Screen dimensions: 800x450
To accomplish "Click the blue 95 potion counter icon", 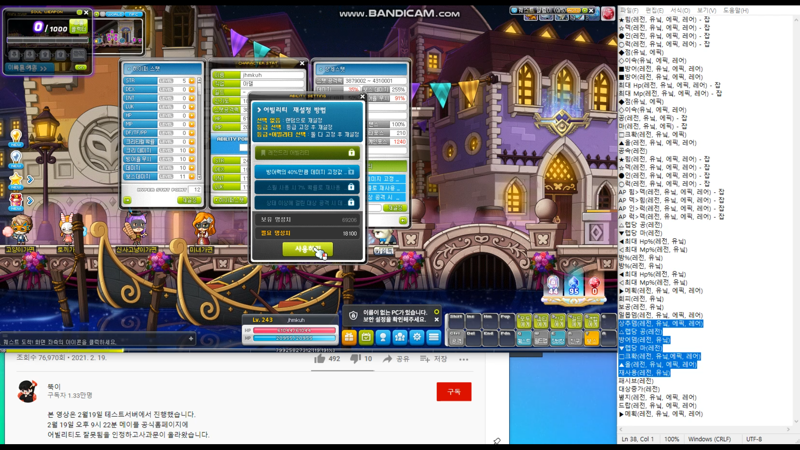I will coord(573,286).
